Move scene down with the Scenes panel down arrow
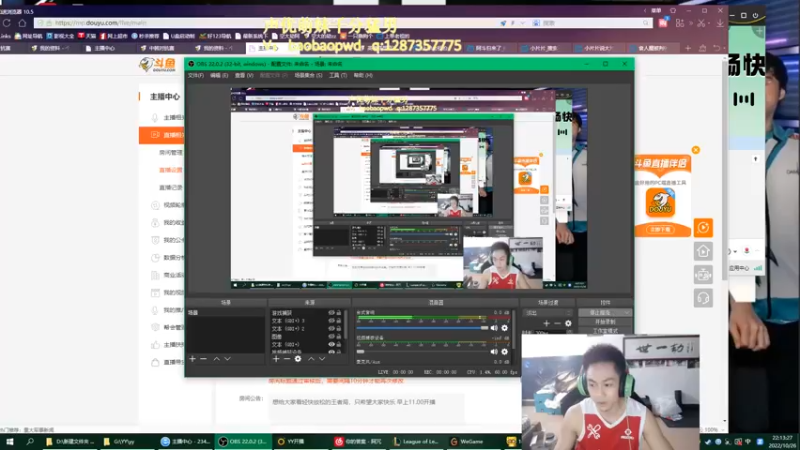The image size is (800, 450). [x=228, y=359]
